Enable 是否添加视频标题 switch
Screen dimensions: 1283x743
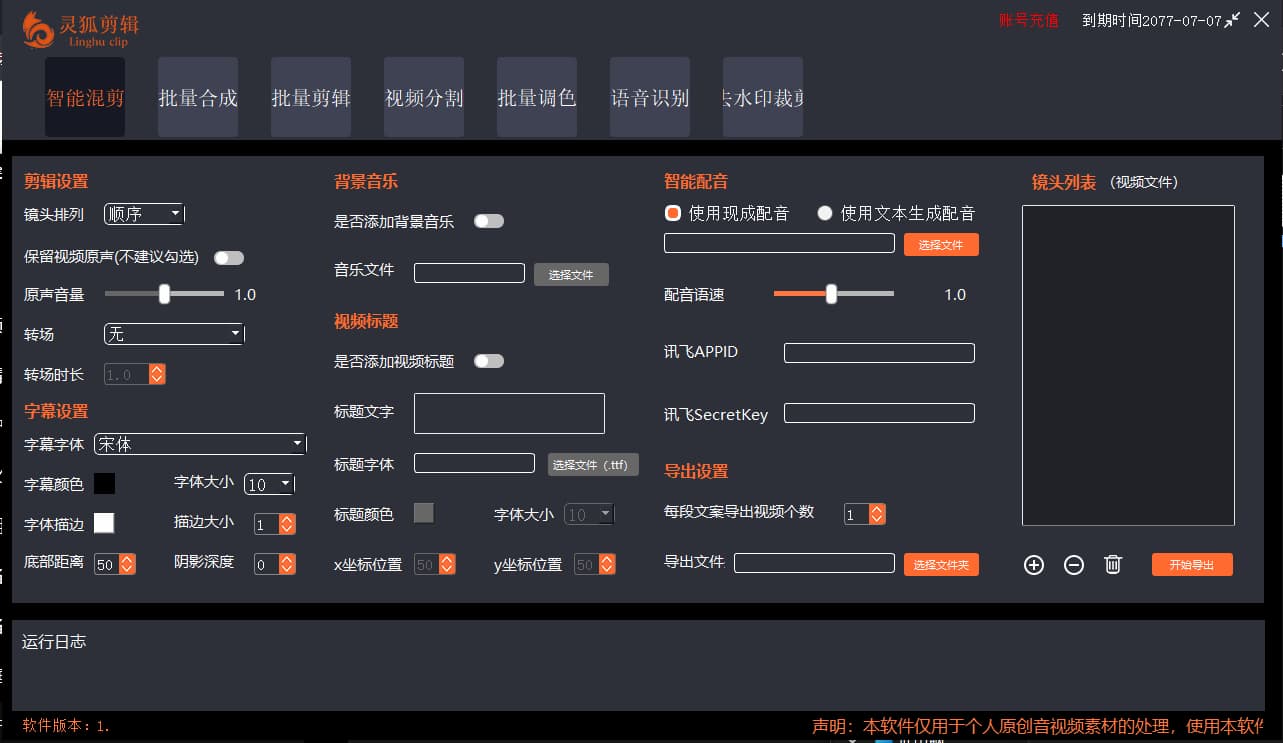(x=489, y=361)
